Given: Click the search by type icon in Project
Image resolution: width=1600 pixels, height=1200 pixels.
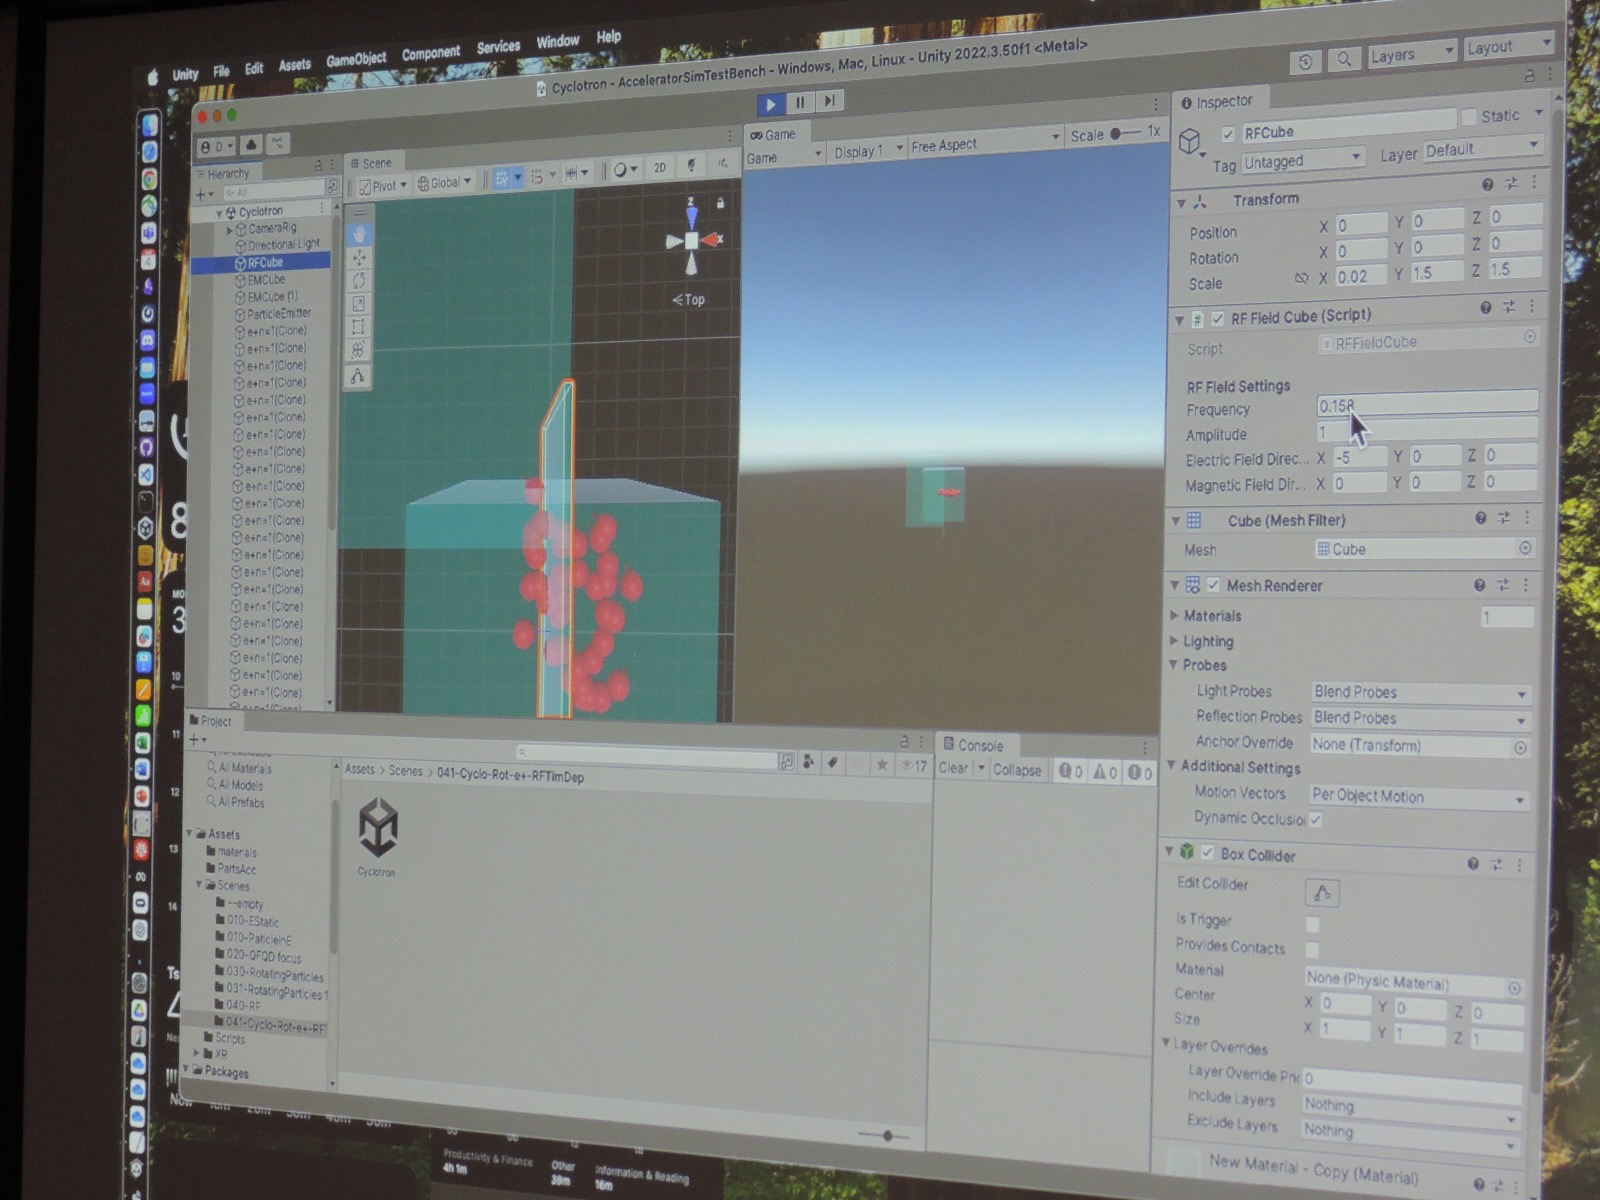Looking at the screenshot, I should point(808,762).
